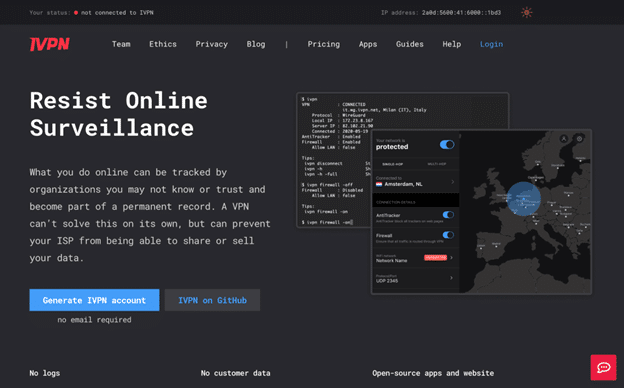Click the 'UDP 2345' protocol text
The image size is (624, 388).
click(387, 281)
